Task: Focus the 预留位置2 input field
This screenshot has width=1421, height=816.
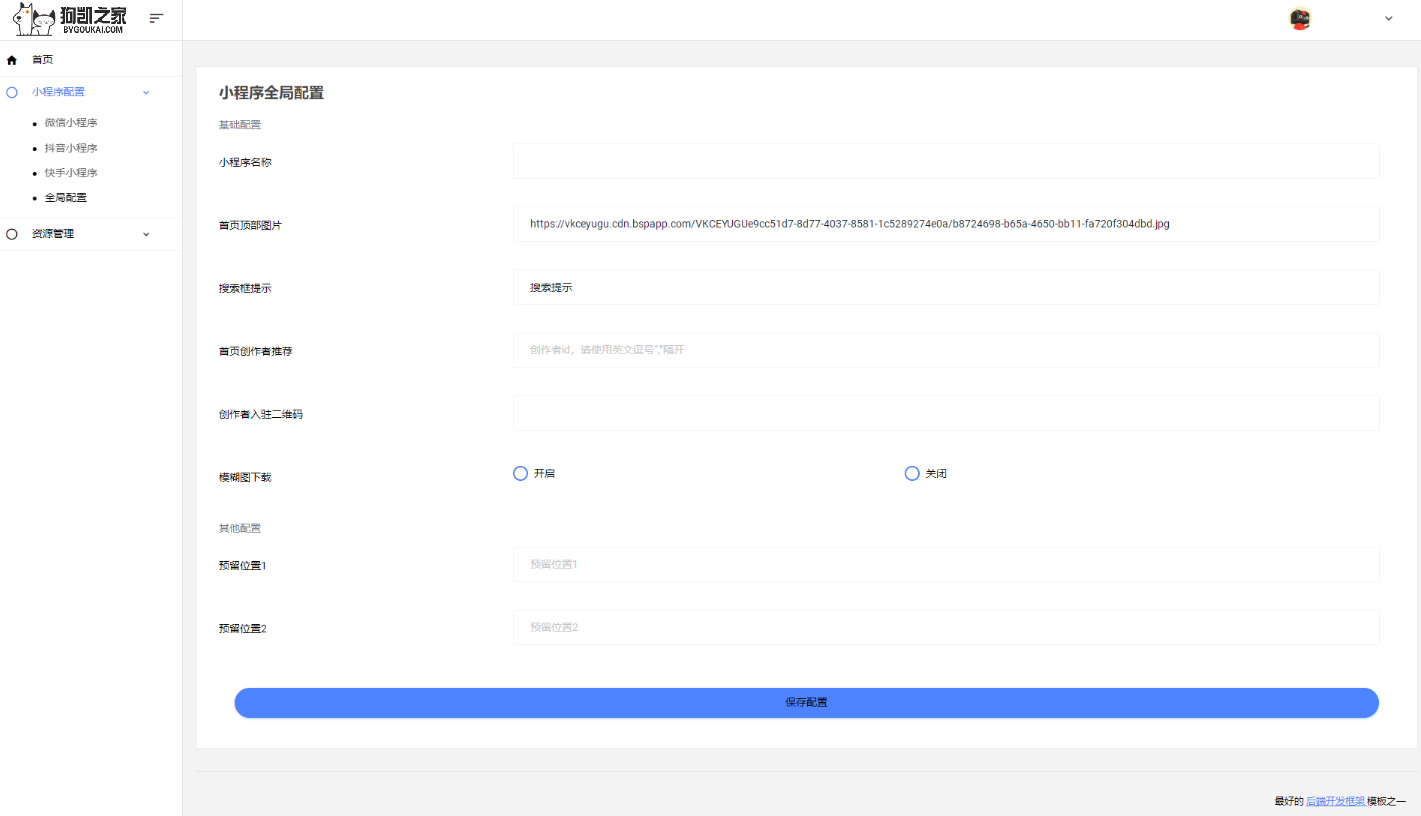Action: [946, 627]
